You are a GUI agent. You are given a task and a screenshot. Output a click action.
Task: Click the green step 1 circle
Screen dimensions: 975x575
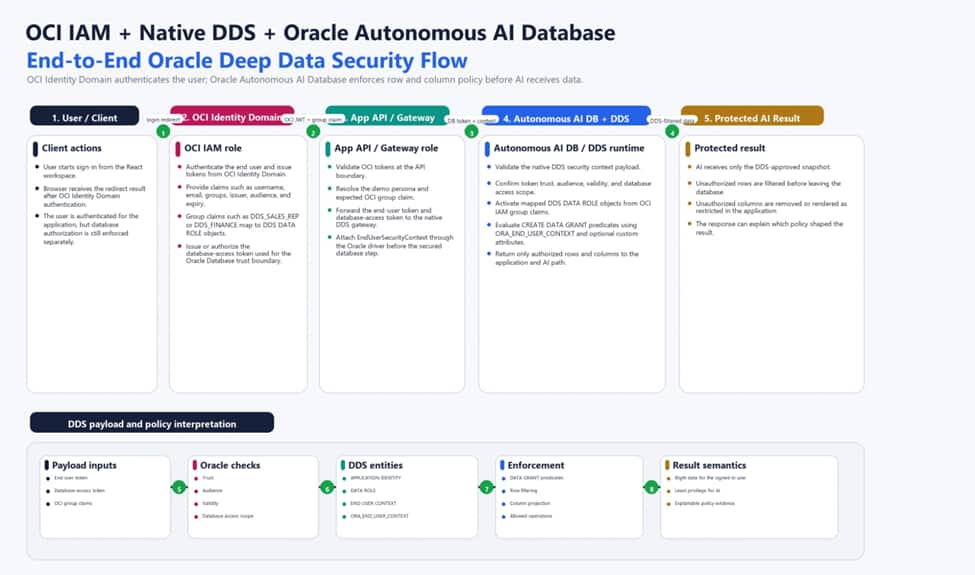[163, 131]
